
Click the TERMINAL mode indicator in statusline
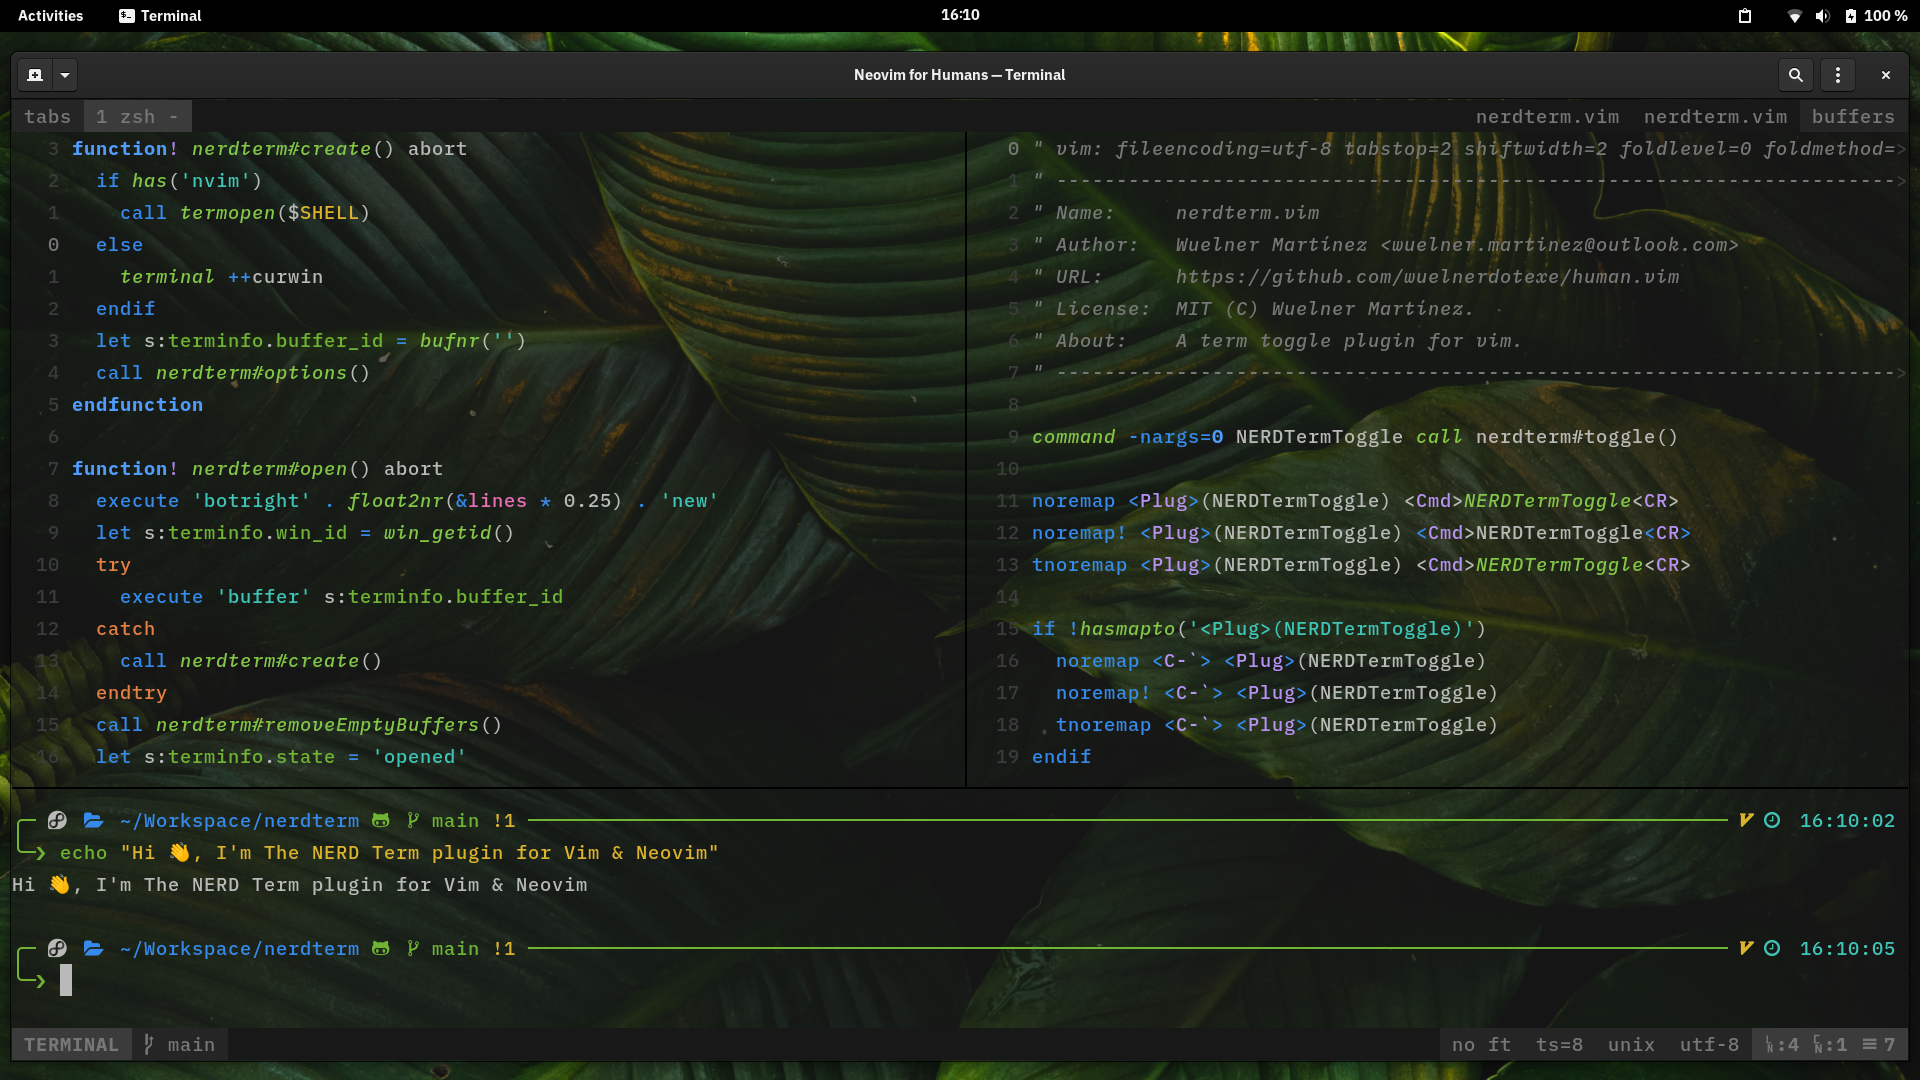[71, 1044]
